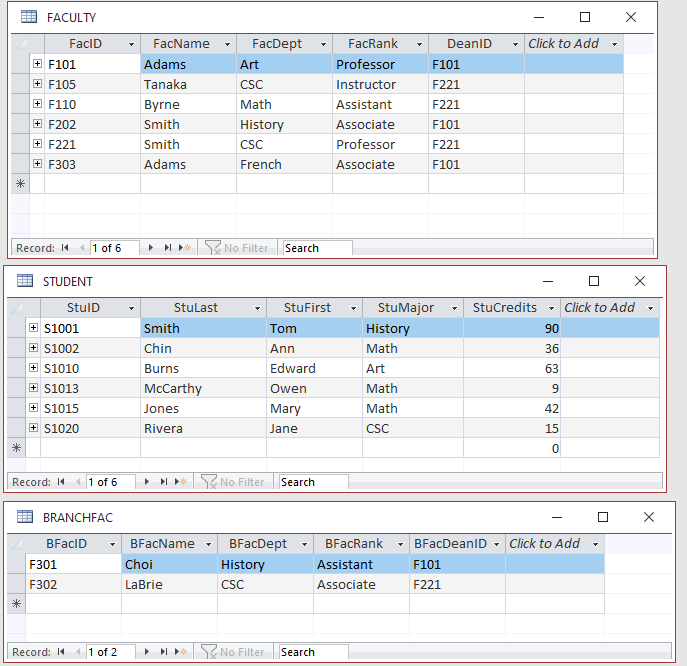Click No Filter indicator in BRANCHFAC window

click(233, 652)
